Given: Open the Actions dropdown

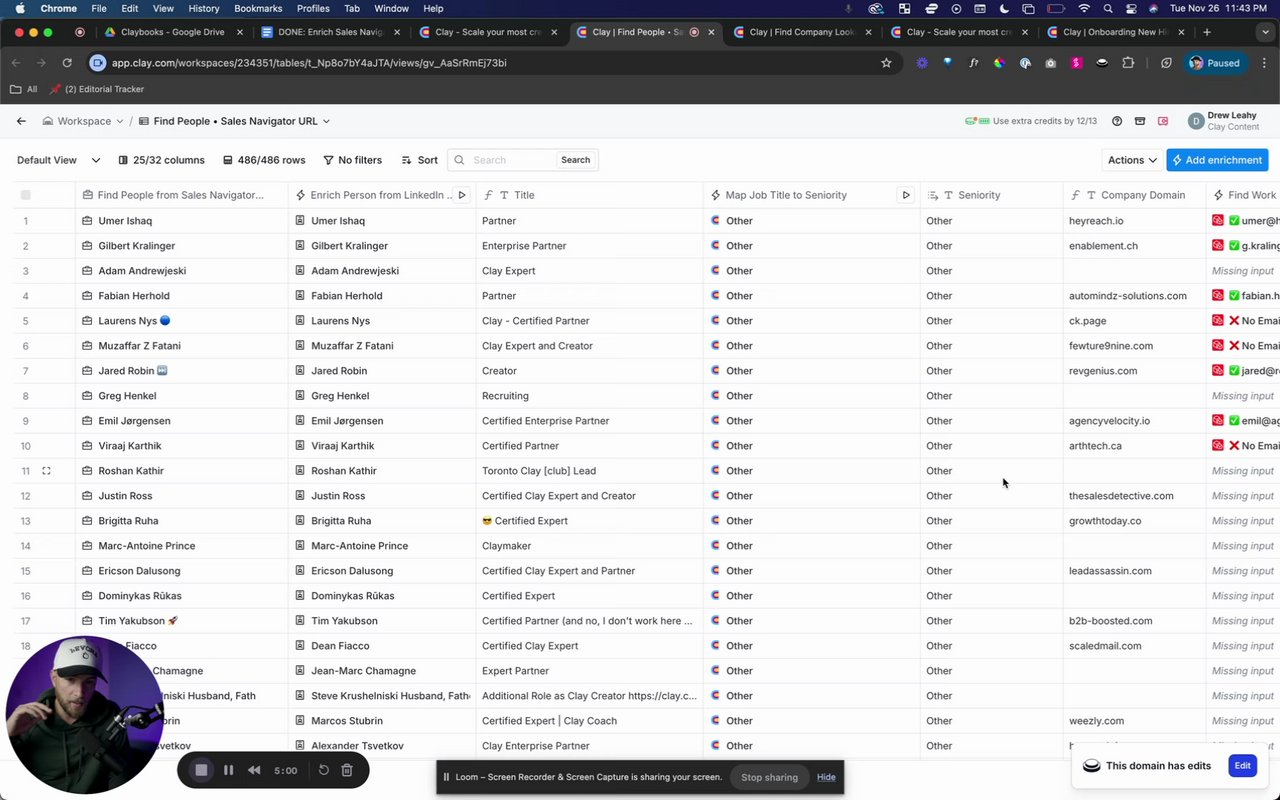Looking at the screenshot, I should tap(1132, 160).
